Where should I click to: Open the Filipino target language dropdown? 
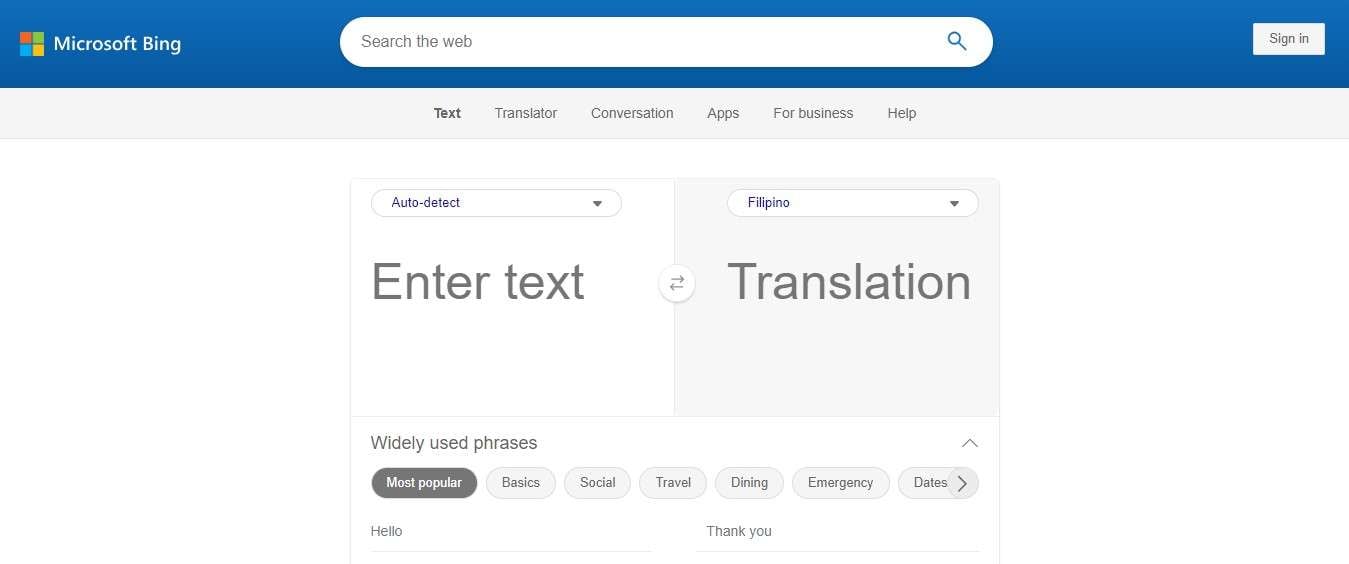pyautogui.click(x=852, y=203)
